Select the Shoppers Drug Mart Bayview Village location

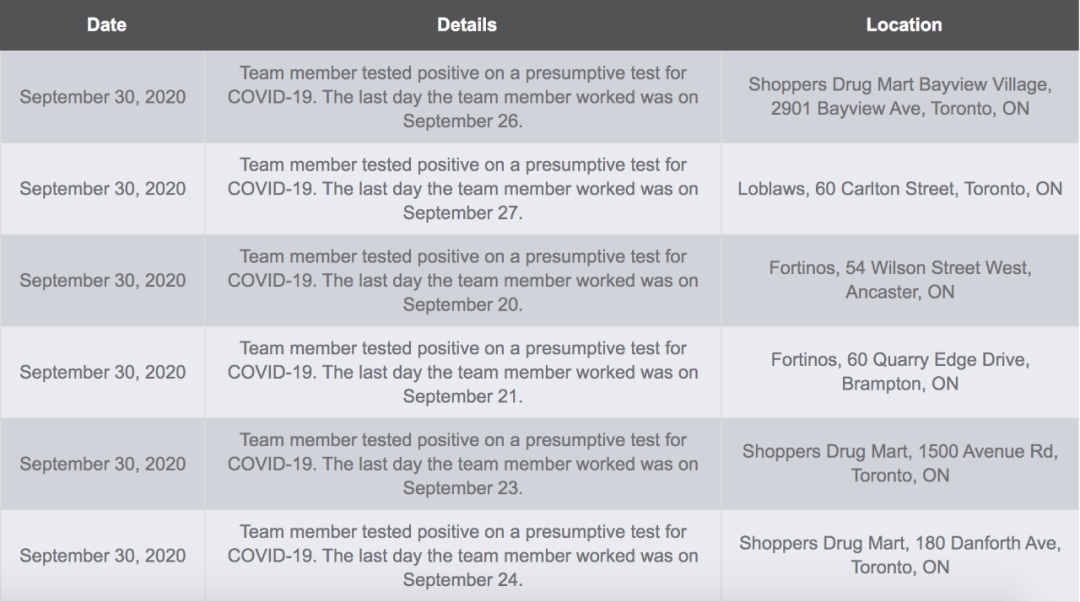pos(900,96)
